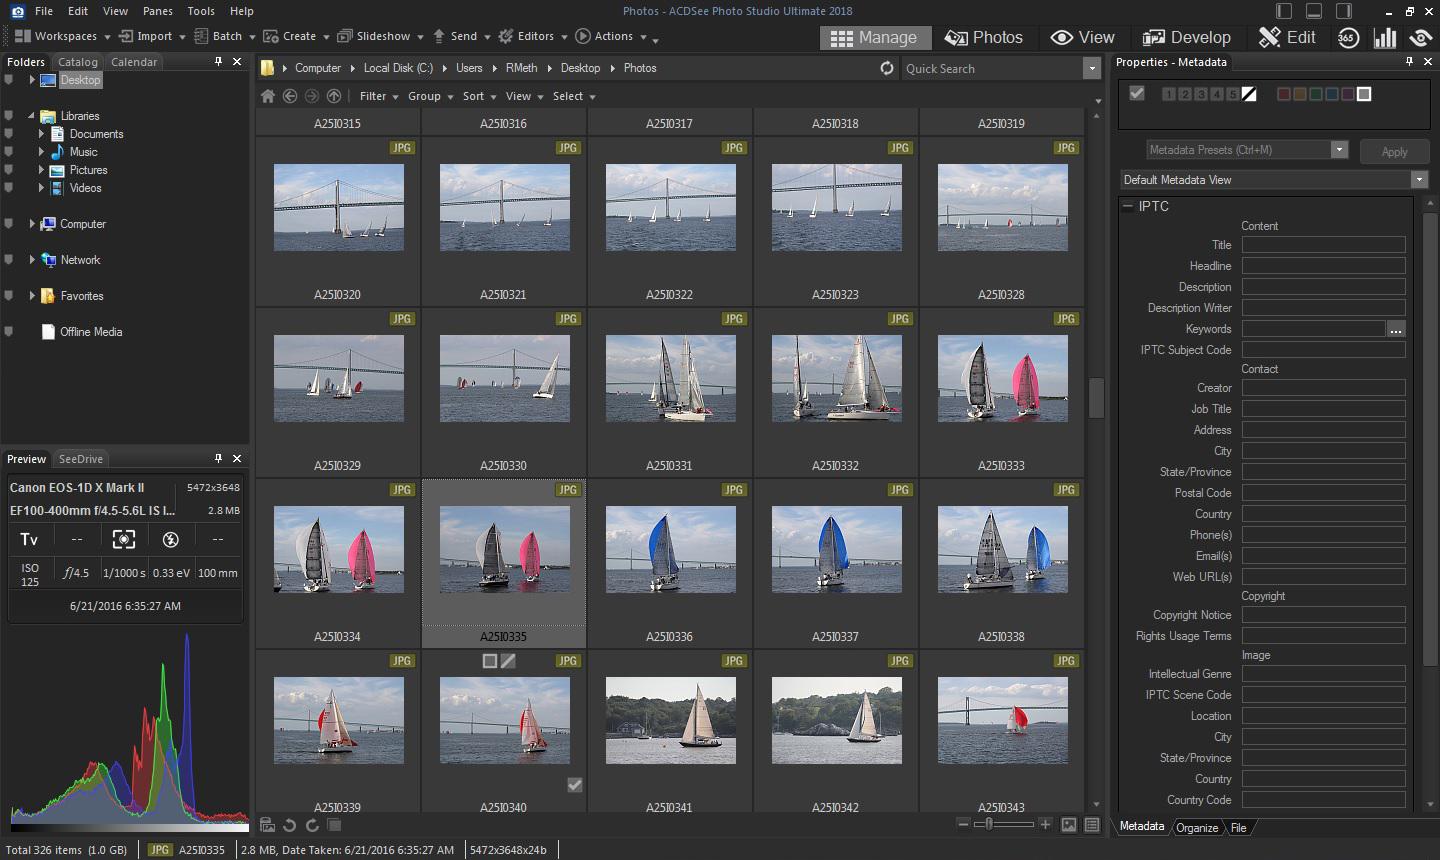Open the Default Metadata View dropdown
Viewport: 1440px width, 860px height.
(x=1419, y=179)
